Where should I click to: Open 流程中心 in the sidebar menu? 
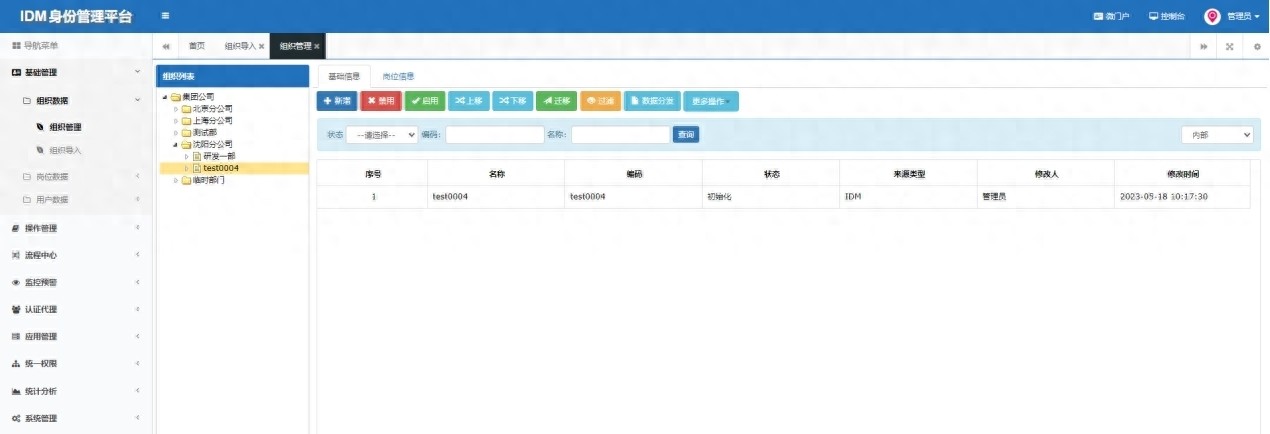41,255
